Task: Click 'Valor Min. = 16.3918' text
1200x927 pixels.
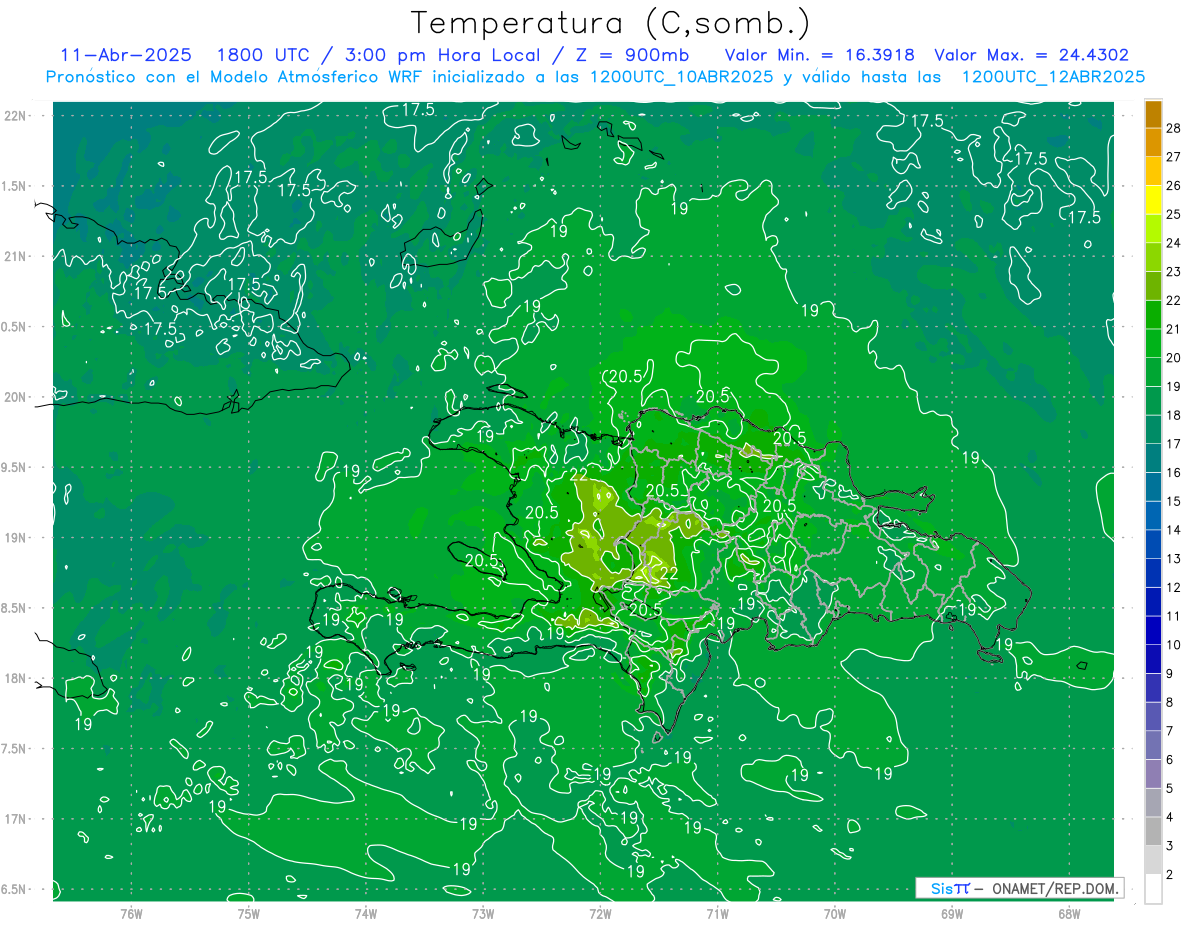Action: tap(820, 55)
